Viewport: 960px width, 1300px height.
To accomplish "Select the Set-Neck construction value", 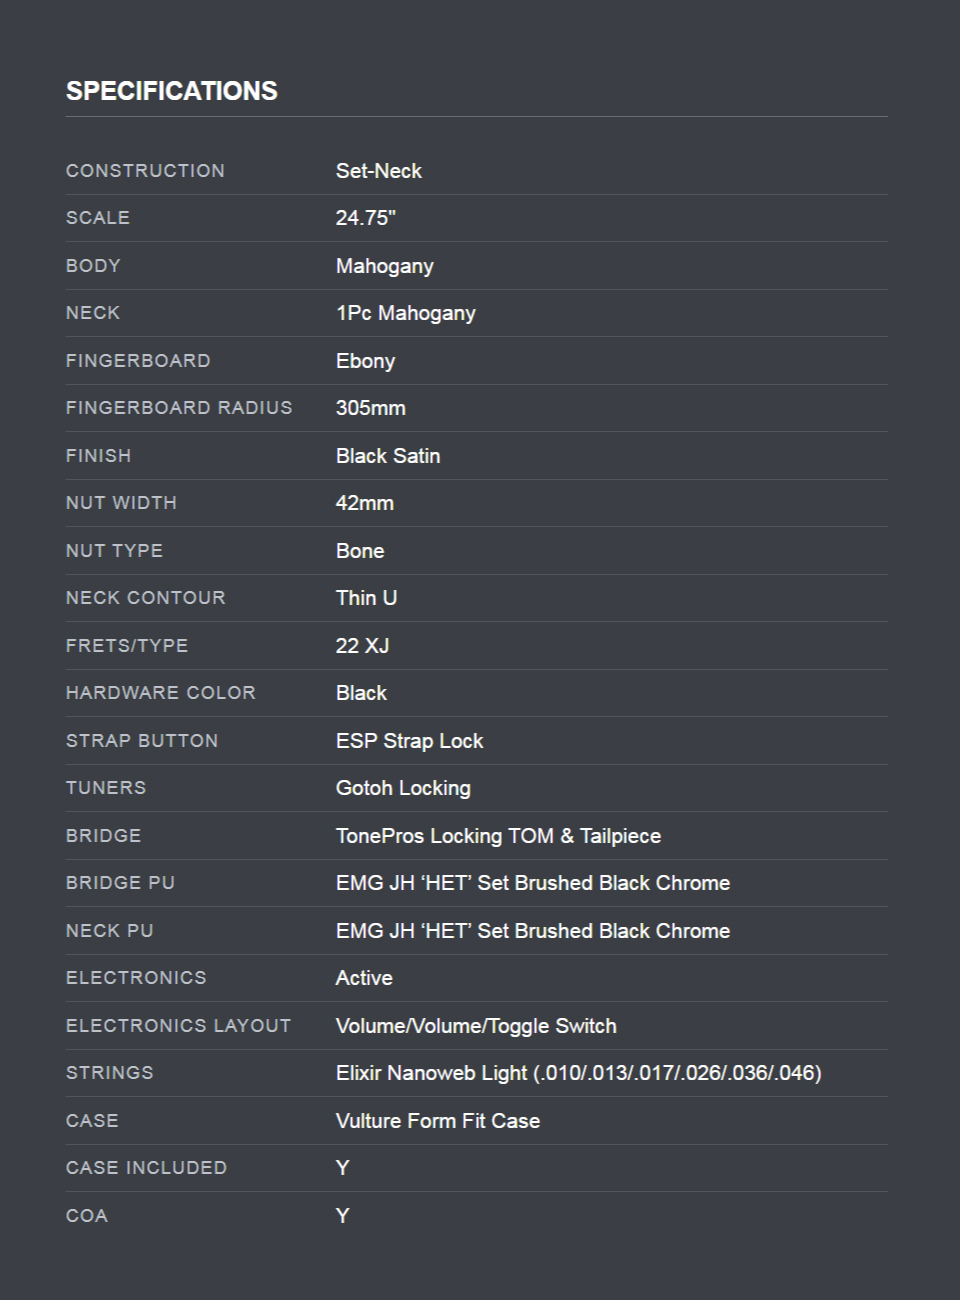I will point(378,171).
